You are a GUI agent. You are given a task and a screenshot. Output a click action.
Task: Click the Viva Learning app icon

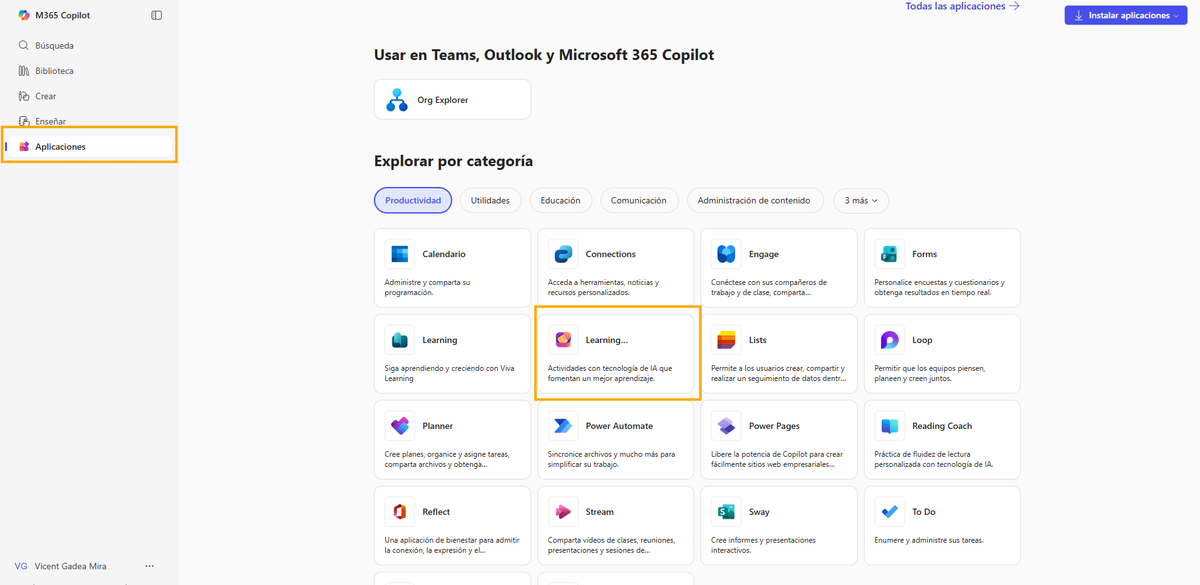click(399, 340)
